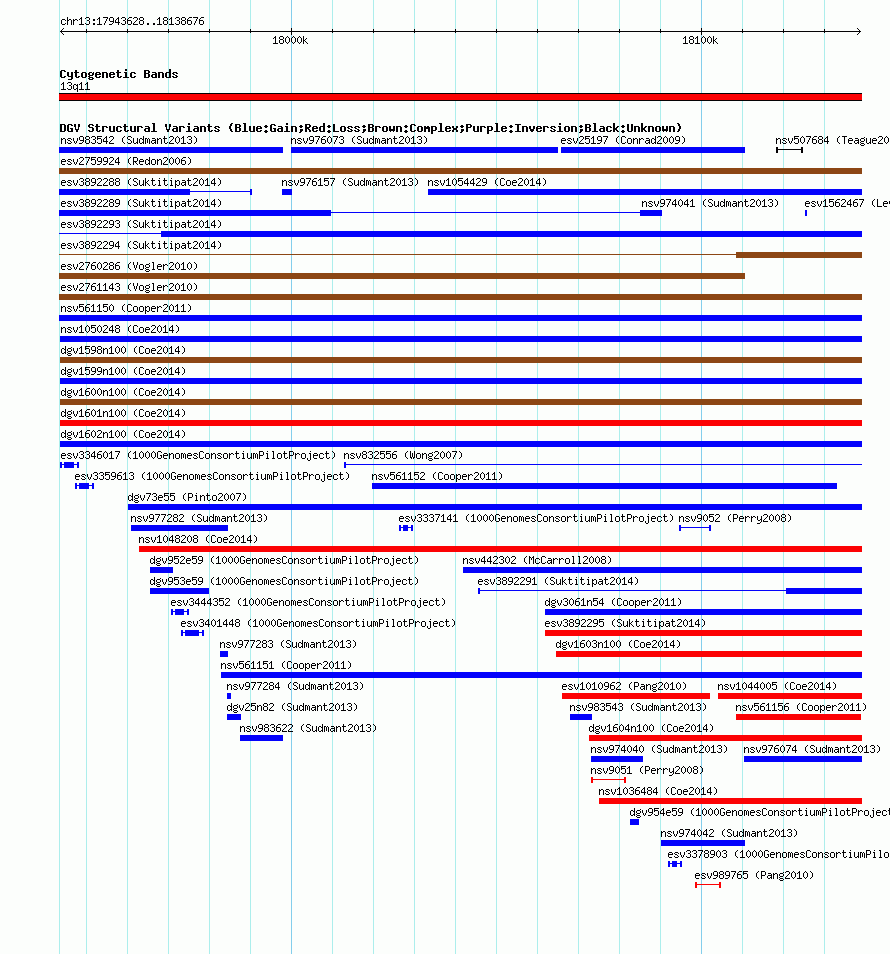The height and width of the screenshot is (954, 890).
Task: Click dgv25n82 (Sudmant2013) label
Action: pyautogui.click(x=292, y=707)
